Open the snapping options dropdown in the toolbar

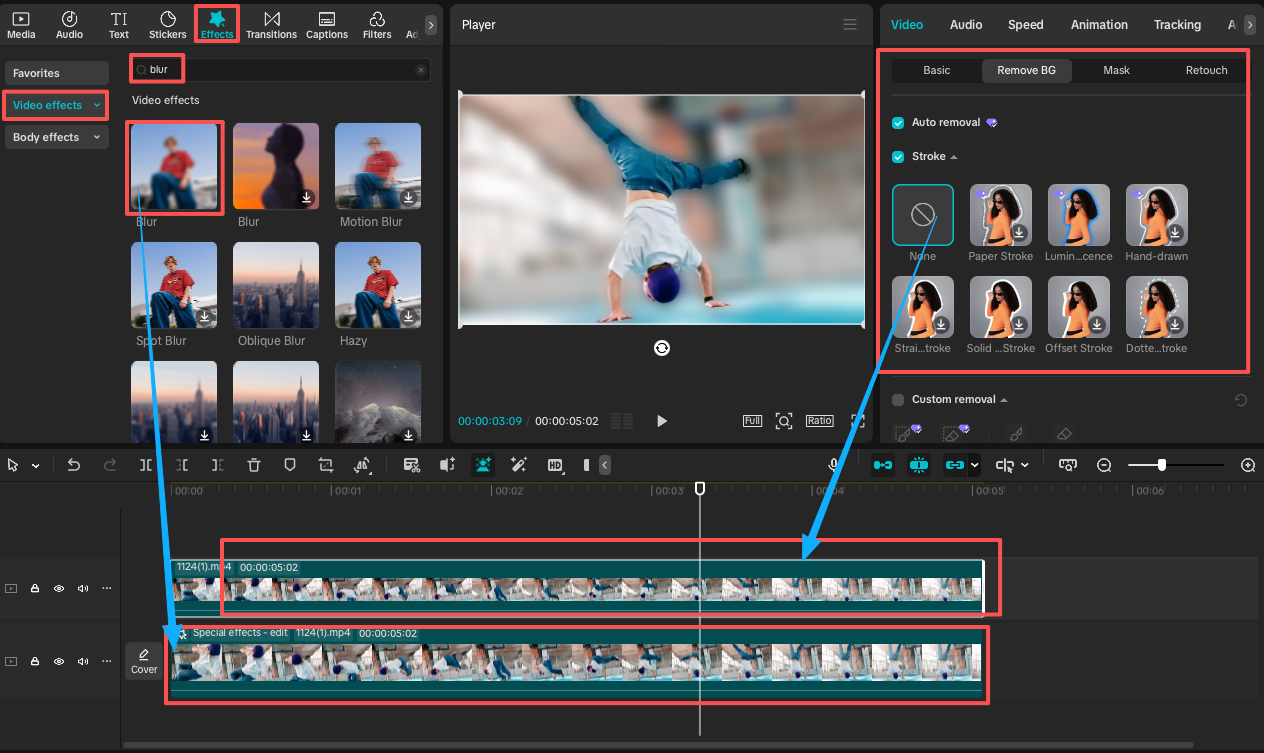1024,464
